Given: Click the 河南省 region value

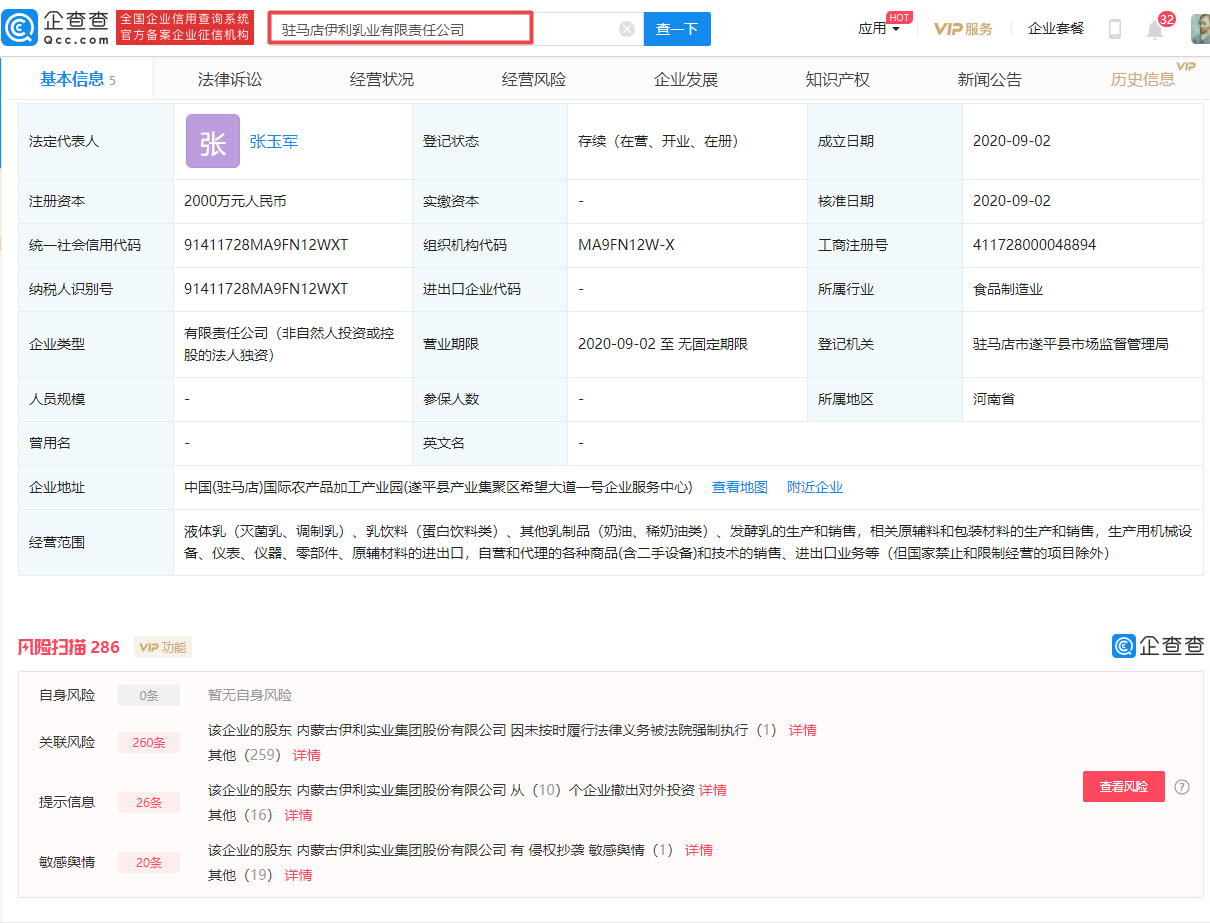Looking at the screenshot, I should coord(994,400).
